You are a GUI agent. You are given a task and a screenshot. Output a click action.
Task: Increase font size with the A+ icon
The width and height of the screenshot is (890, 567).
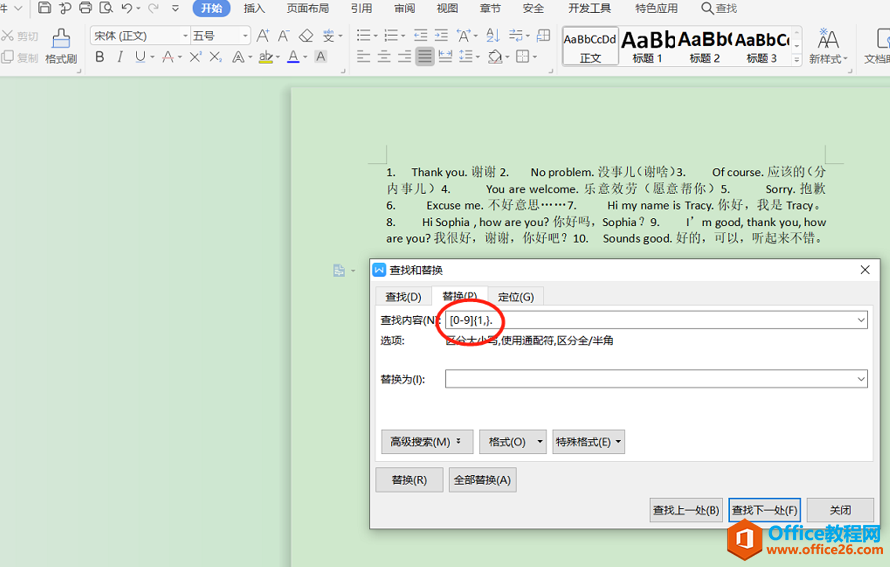263,36
